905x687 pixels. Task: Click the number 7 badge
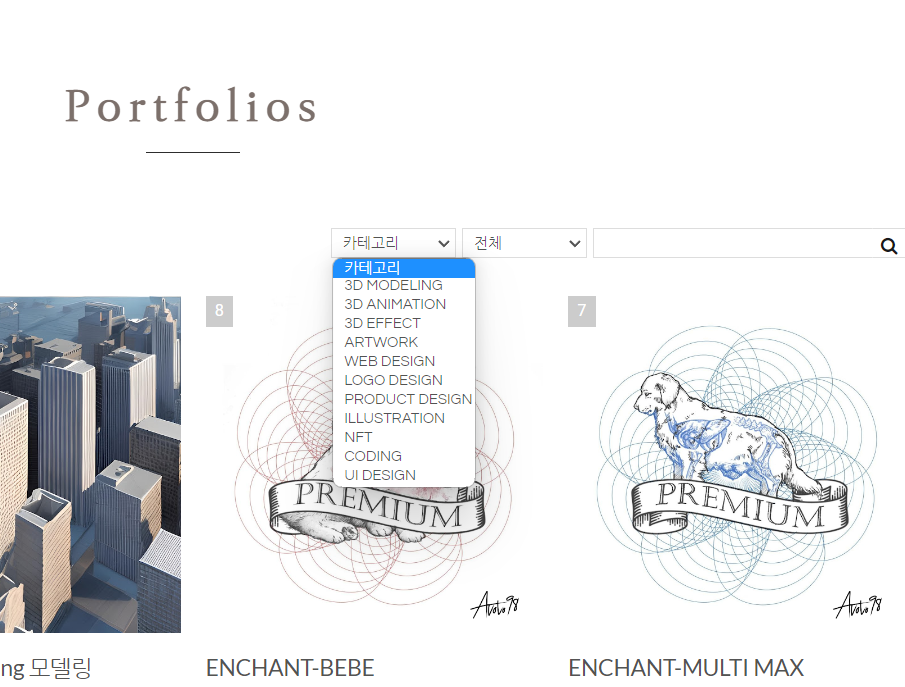[x=582, y=311]
